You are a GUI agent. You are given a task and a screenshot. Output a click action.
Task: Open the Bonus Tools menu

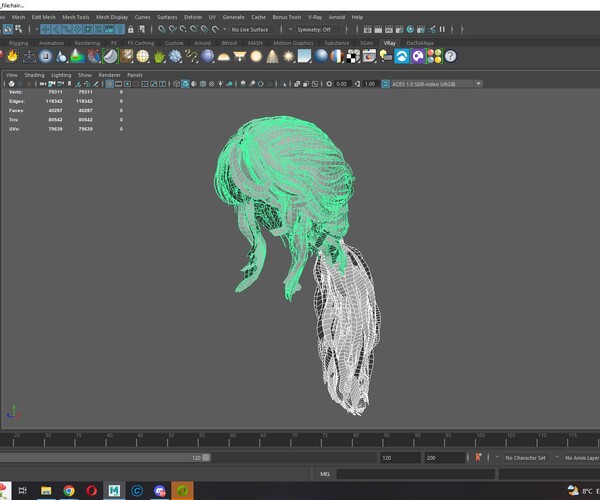coord(287,17)
